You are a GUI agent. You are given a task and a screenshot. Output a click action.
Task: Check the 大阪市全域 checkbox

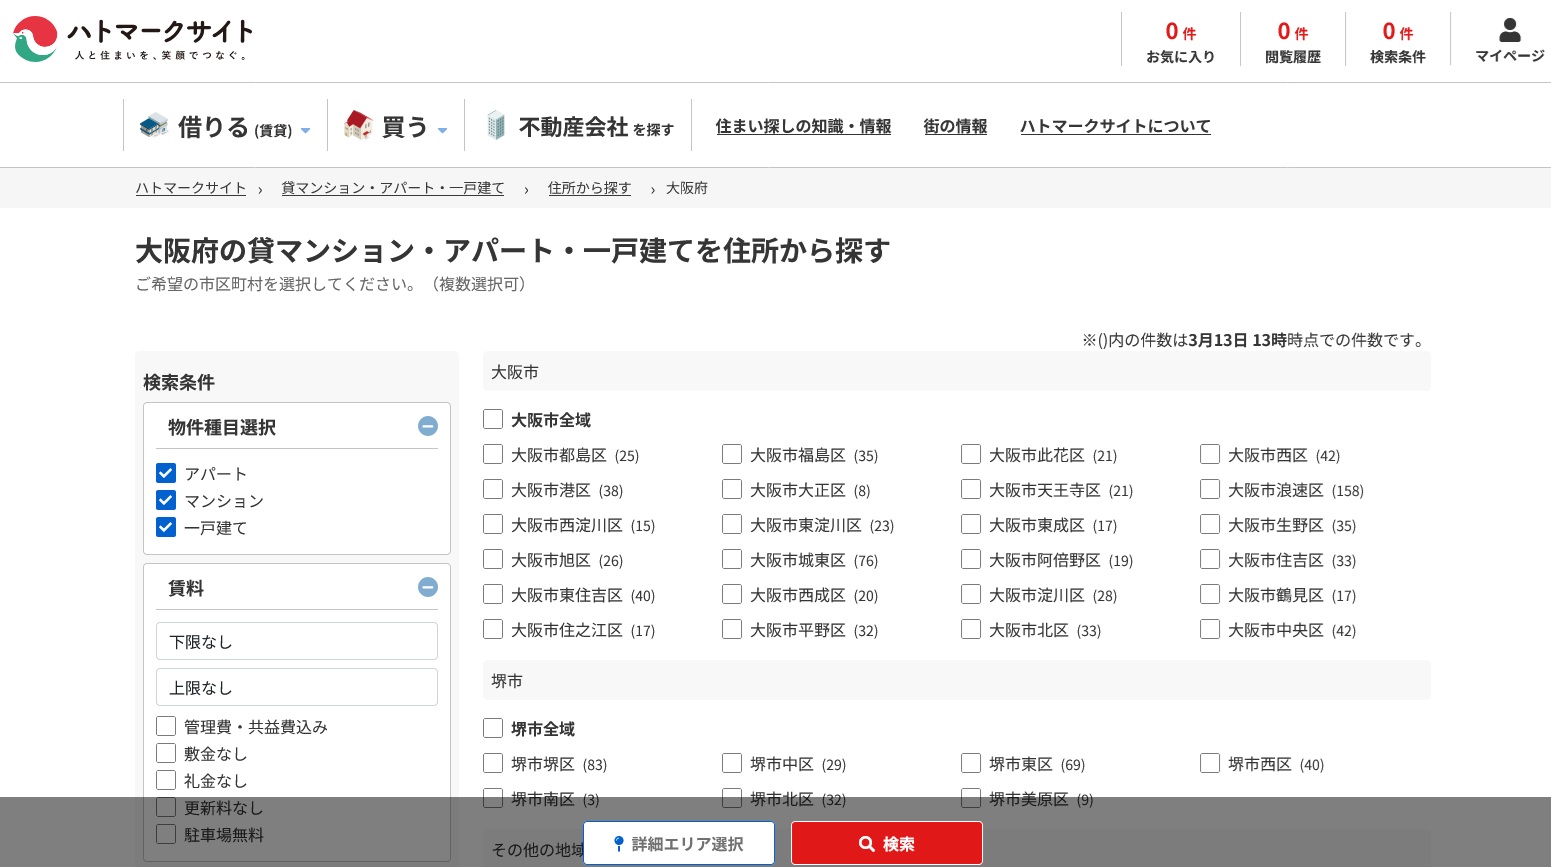click(492, 419)
